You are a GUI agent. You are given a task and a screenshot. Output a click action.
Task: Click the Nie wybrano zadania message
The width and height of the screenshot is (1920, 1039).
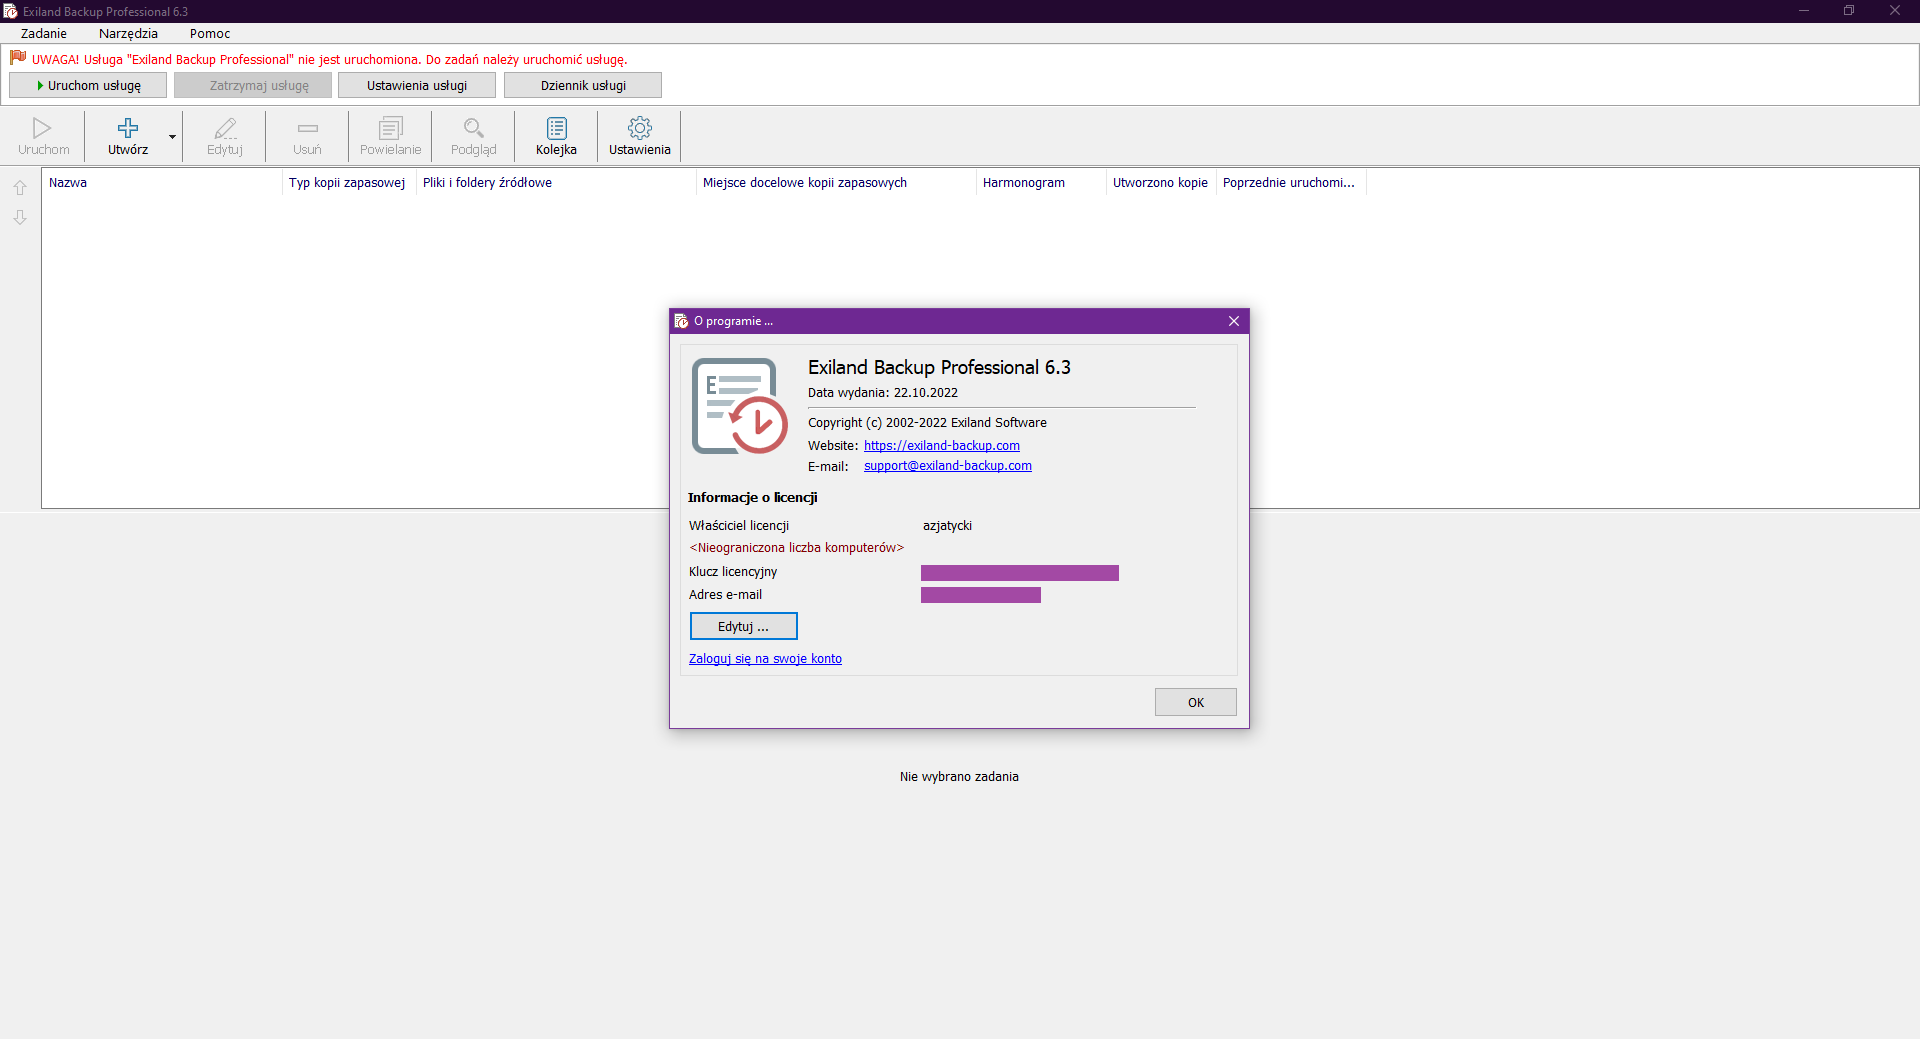tap(959, 777)
